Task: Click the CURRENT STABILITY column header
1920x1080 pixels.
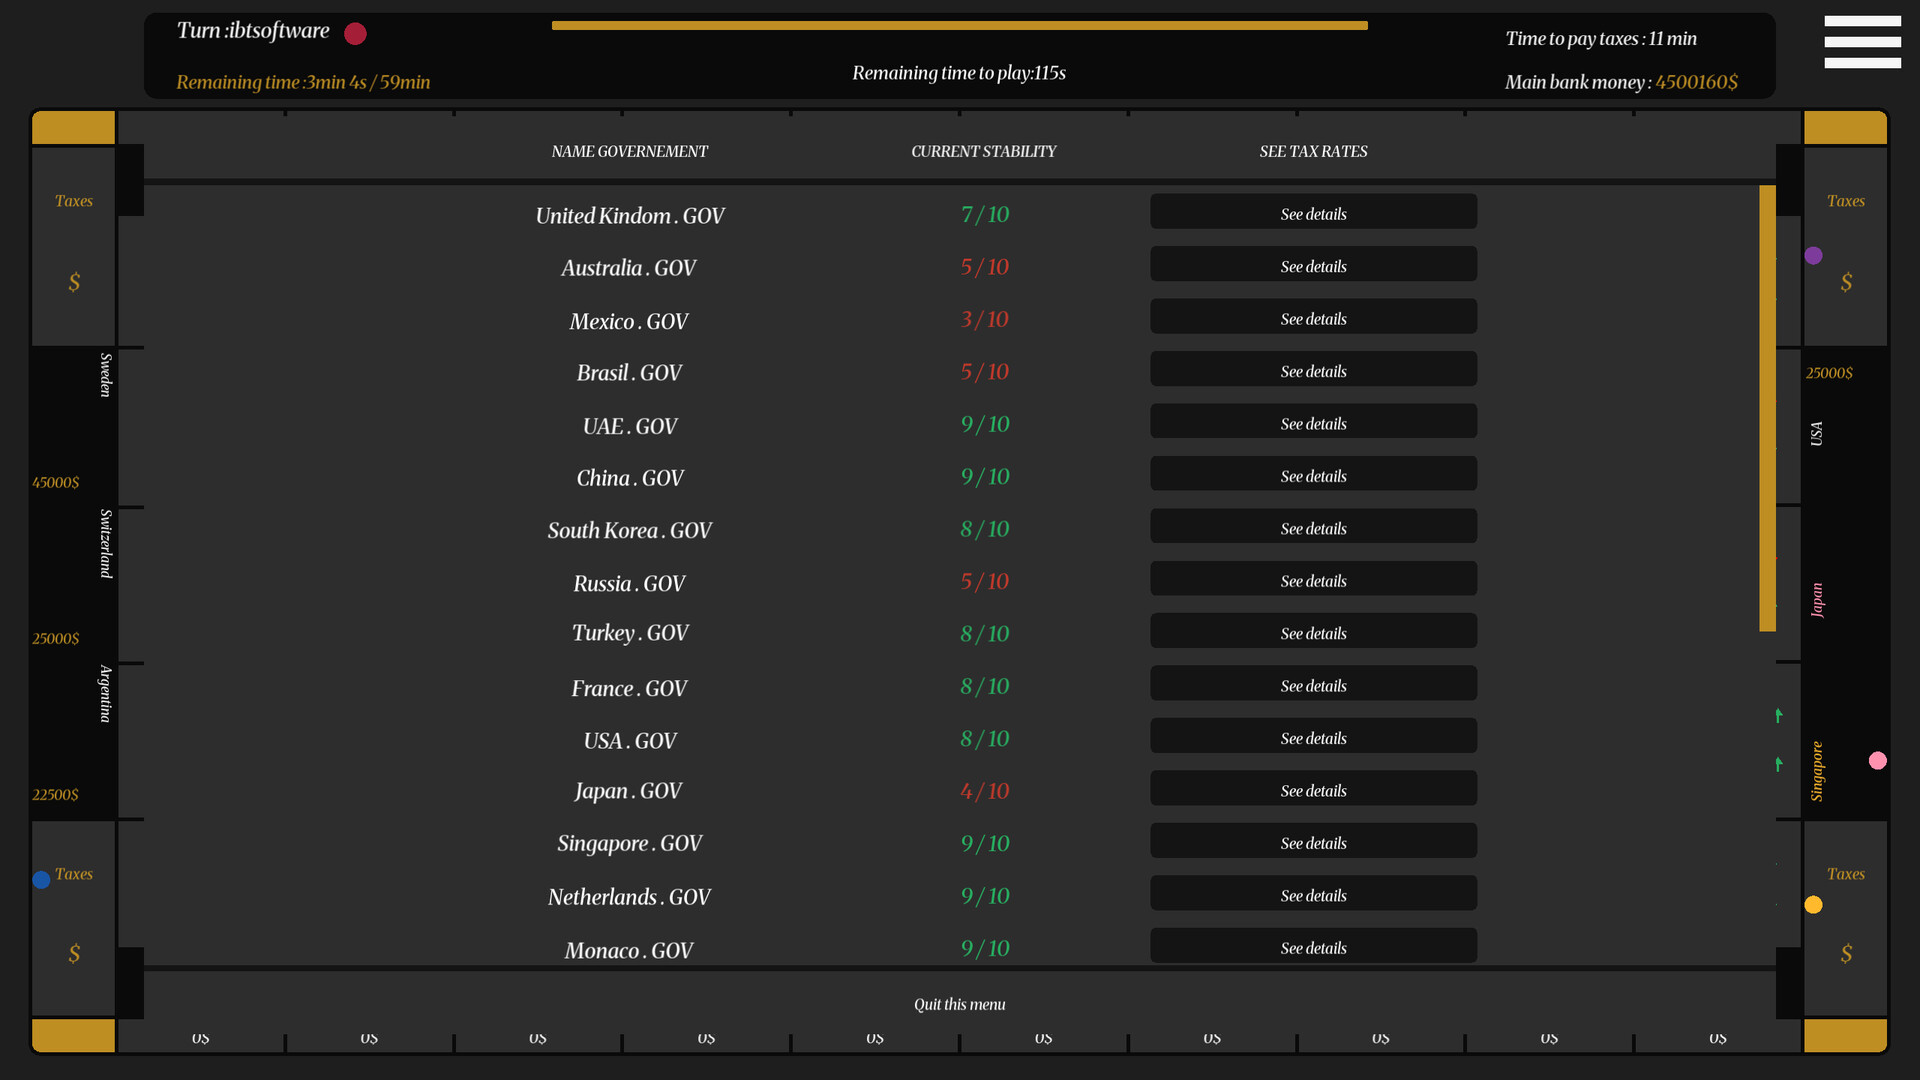Action: click(983, 152)
